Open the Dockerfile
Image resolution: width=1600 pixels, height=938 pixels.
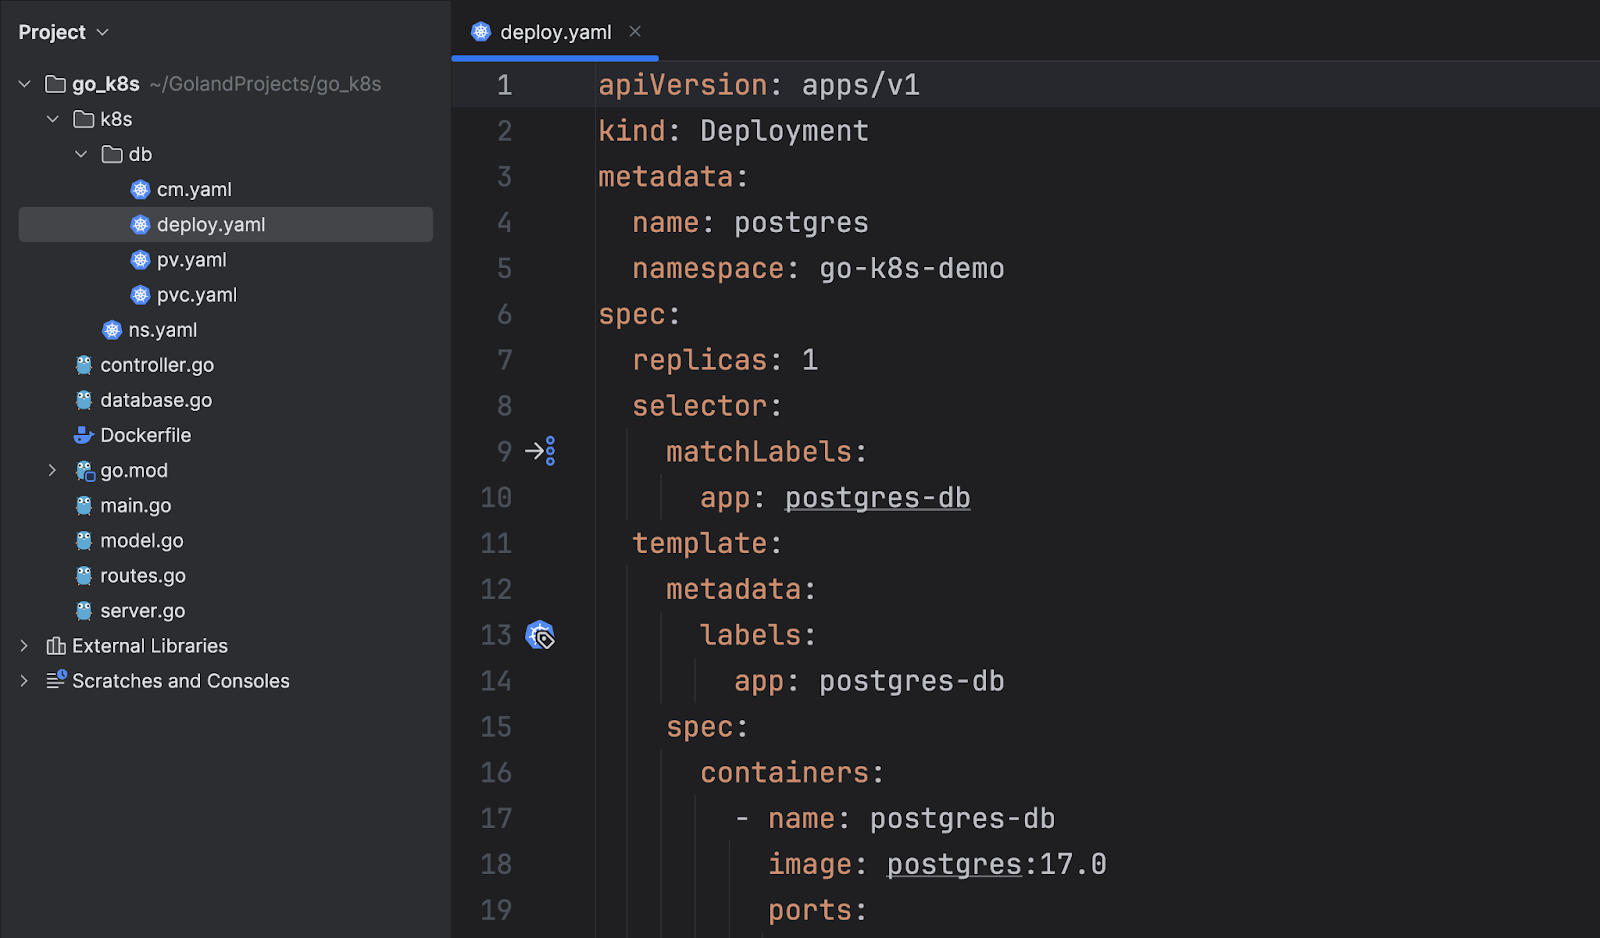coord(146,435)
